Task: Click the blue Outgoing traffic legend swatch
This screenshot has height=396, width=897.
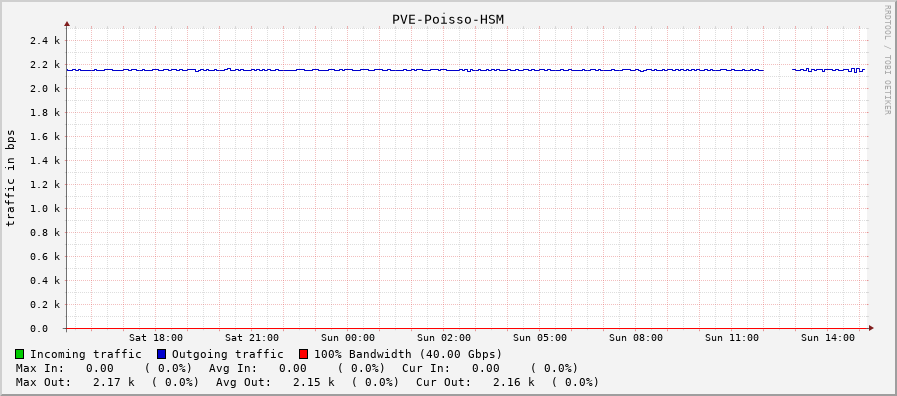Action: click(x=161, y=354)
